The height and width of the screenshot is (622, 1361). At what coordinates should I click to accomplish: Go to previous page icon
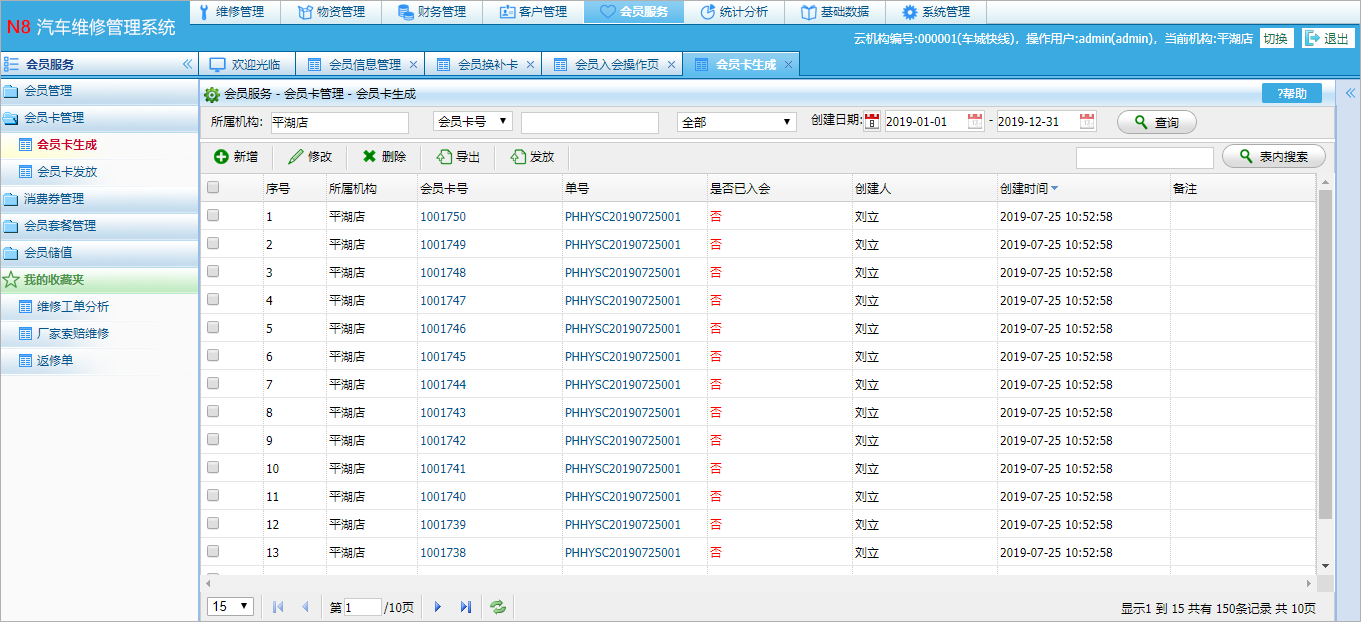304,607
